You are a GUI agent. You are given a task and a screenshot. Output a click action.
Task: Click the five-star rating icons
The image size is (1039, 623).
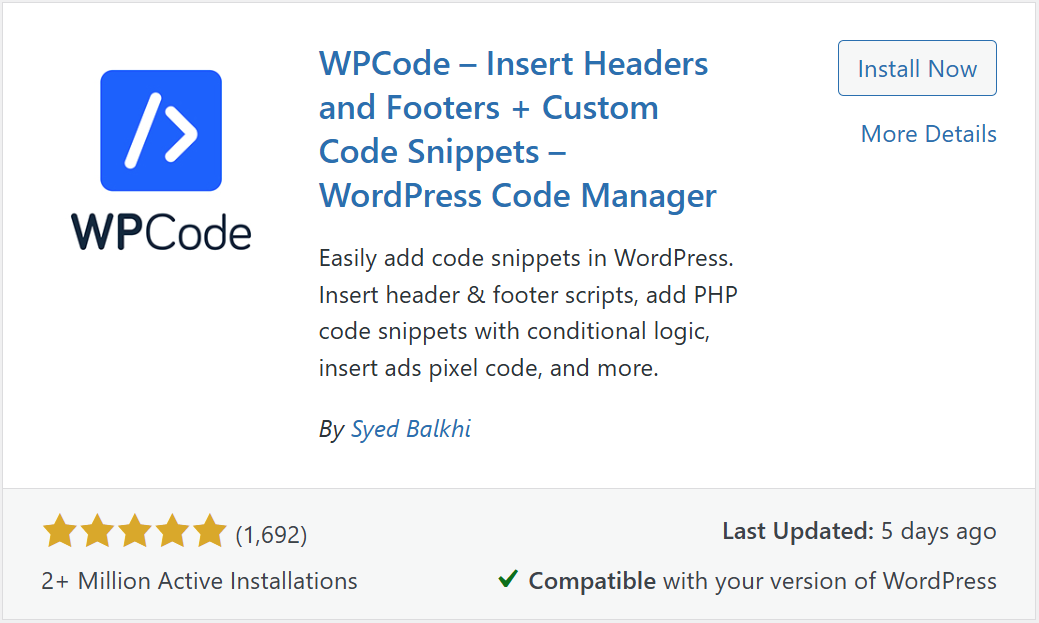point(135,531)
